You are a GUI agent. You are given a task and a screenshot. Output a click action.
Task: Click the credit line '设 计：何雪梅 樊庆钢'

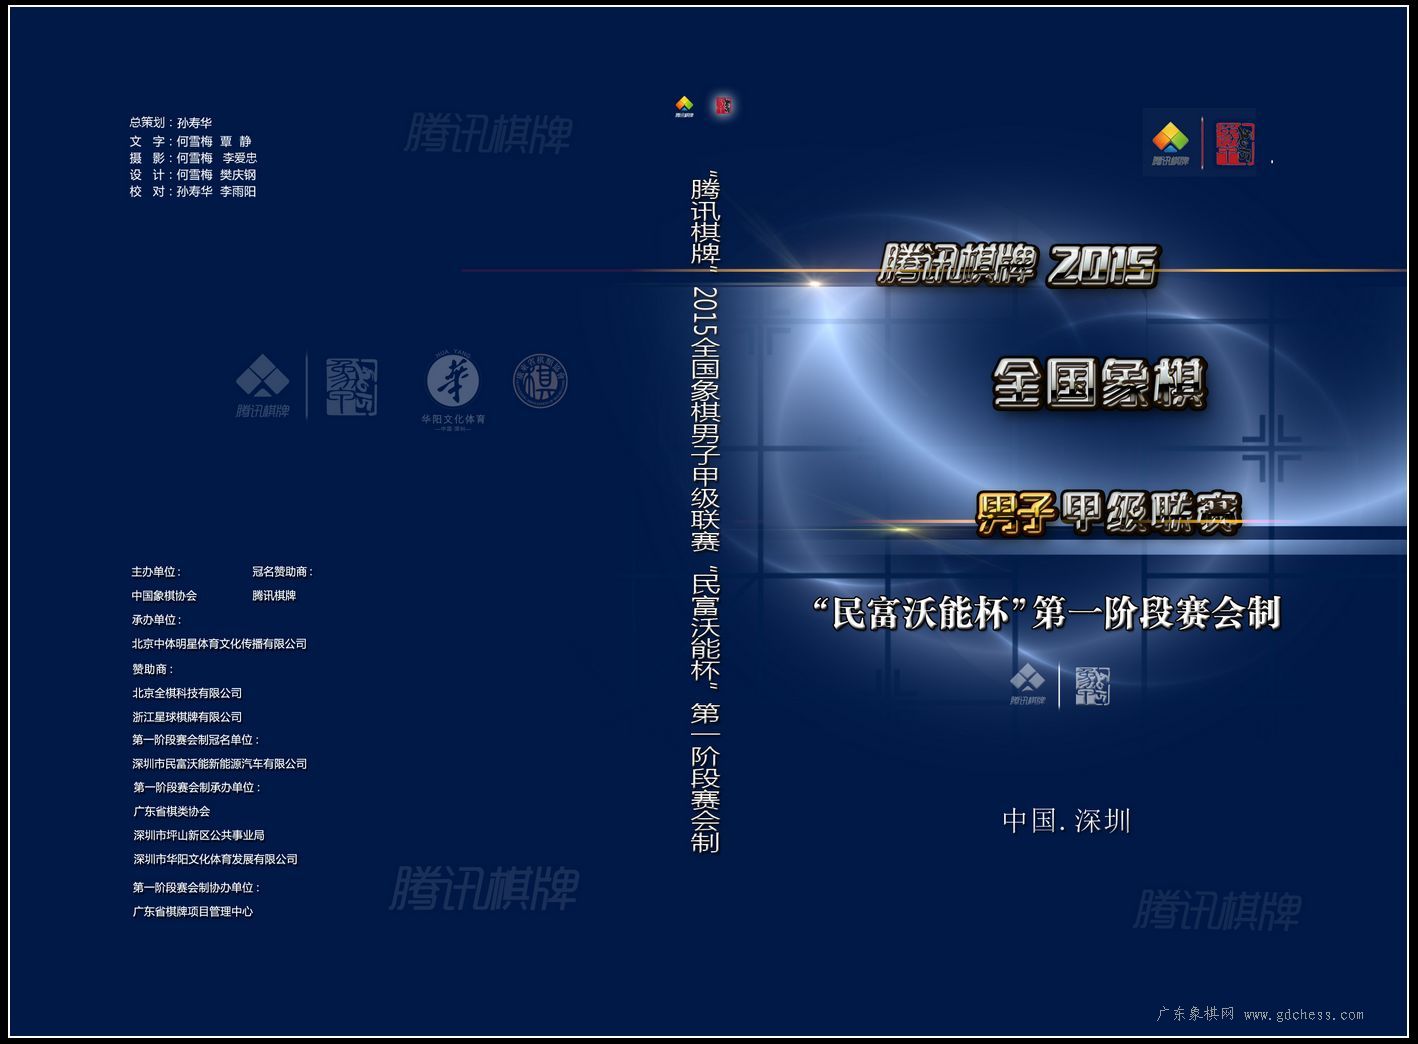pos(193,175)
